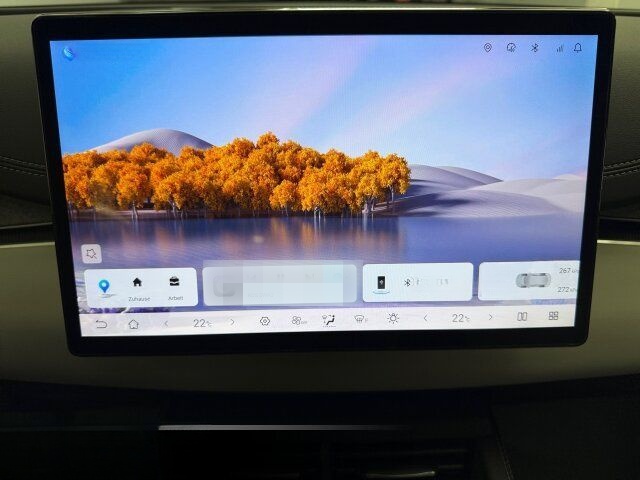
Task: Open notifications bell in status bar
Action: pos(577,48)
